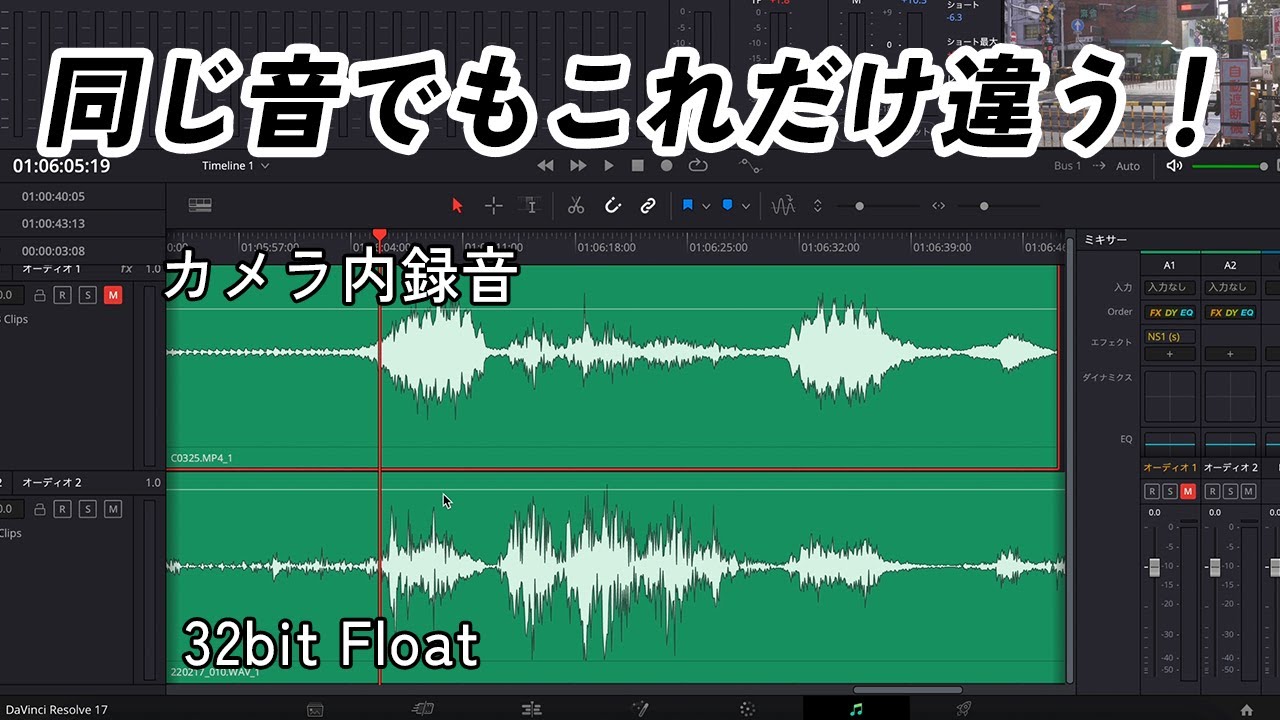Select the edit selection I-beam tool
The width and height of the screenshot is (1280, 720).
tap(531, 205)
